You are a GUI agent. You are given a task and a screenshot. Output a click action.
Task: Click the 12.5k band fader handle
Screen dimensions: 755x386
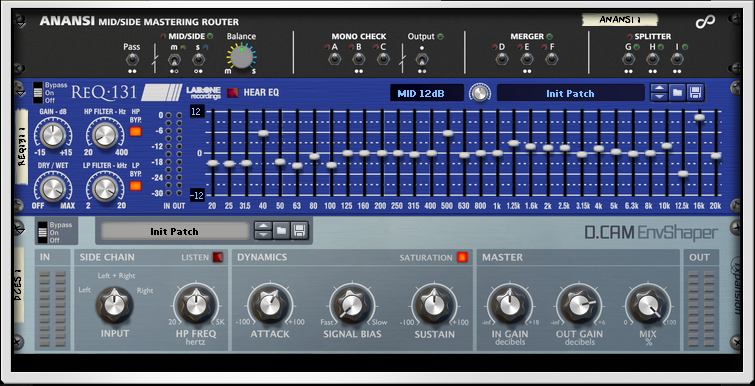pos(683,174)
